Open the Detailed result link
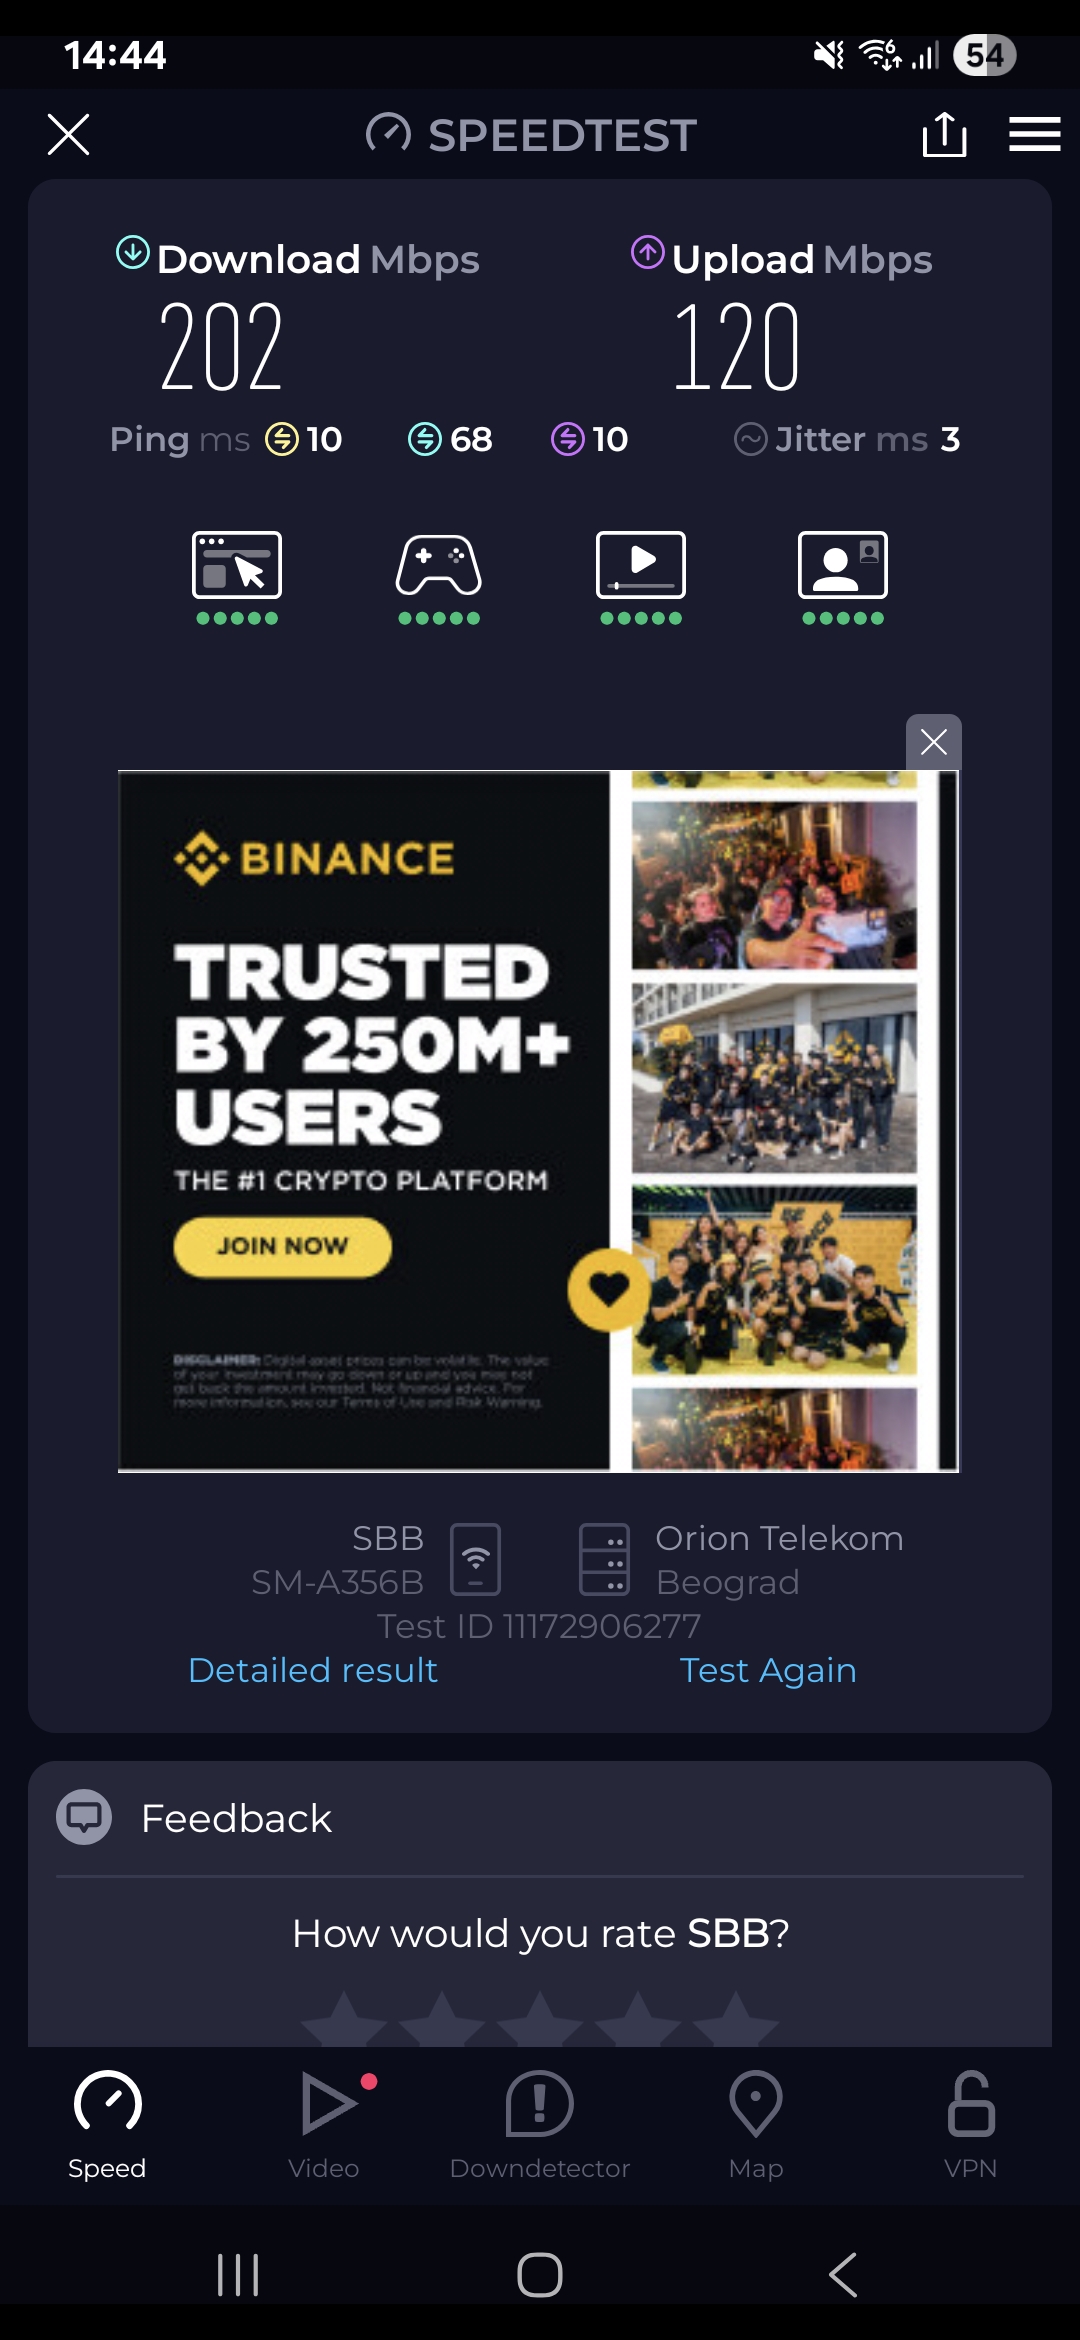Image resolution: width=1080 pixels, height=2340 pixels. [313, 1670]
